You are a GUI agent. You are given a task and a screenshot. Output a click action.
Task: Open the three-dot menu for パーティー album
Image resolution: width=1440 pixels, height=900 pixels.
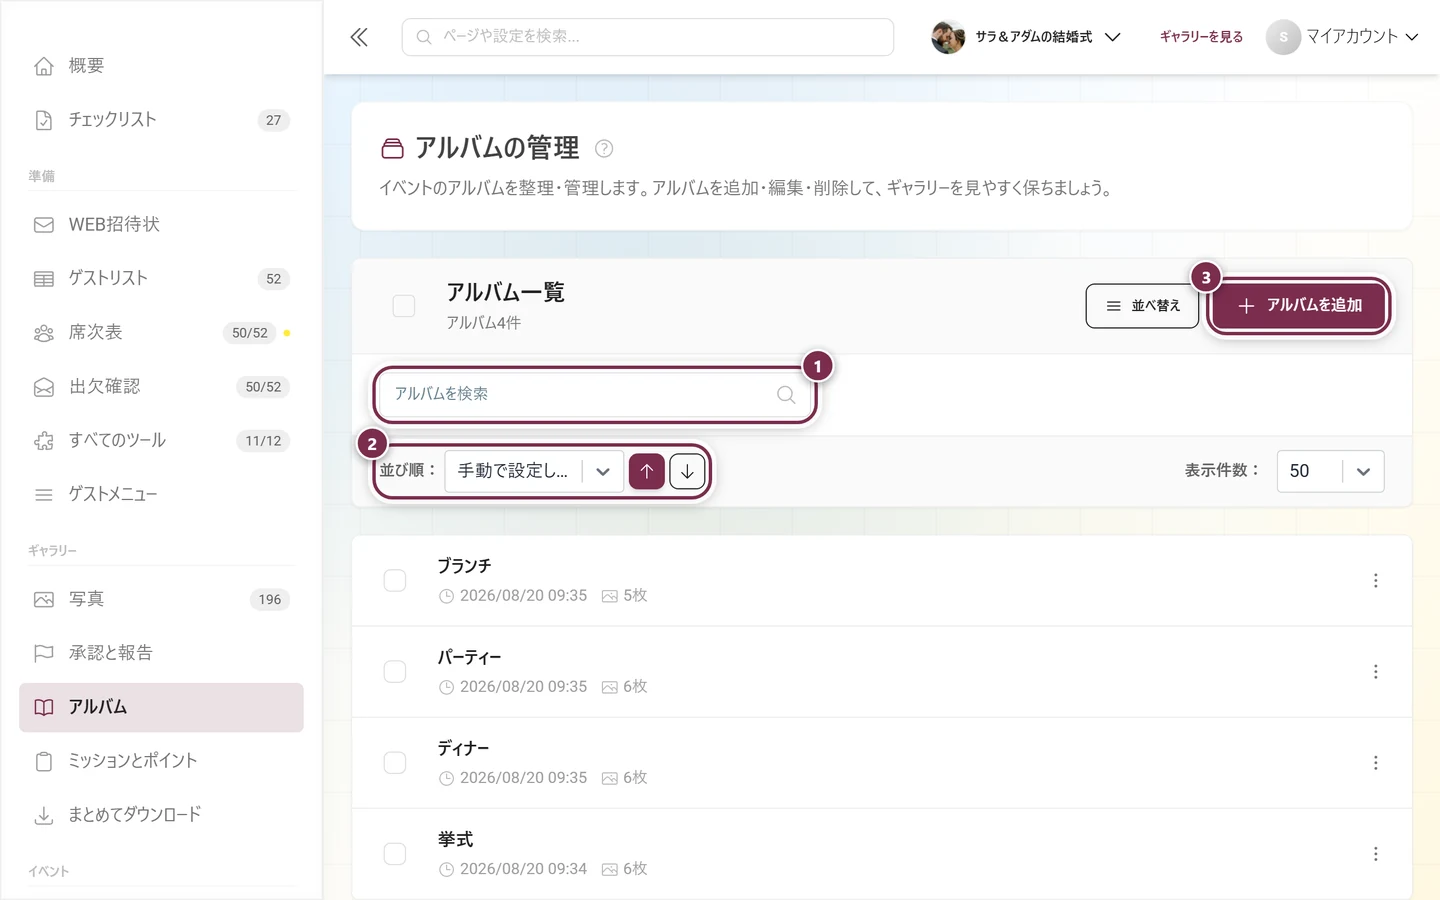tap(1376, 672)
